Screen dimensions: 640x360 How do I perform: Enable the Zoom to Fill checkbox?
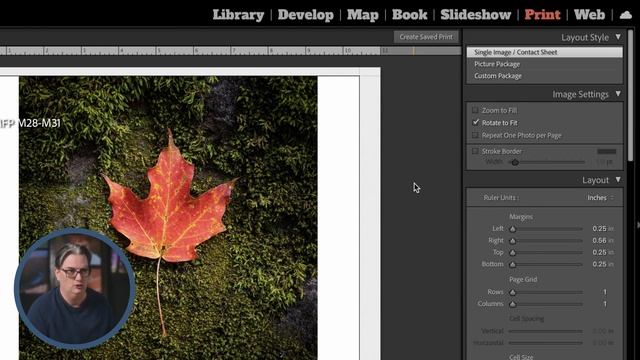pos(475,110)
